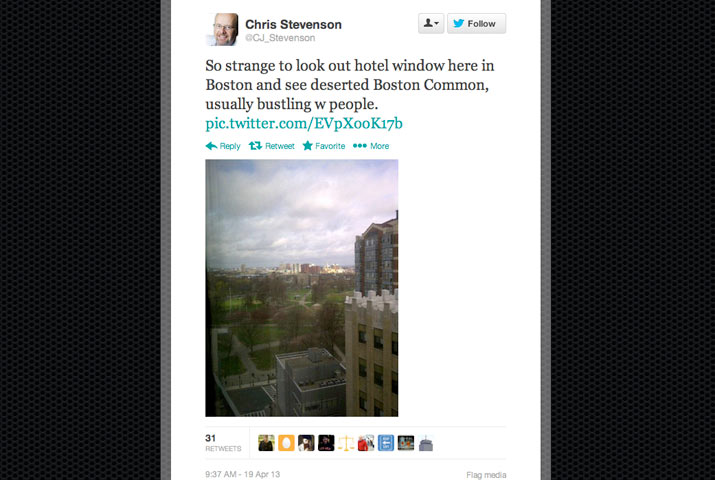
Task: Open the gray building avatar retweeter
Action: coord(425,443)
